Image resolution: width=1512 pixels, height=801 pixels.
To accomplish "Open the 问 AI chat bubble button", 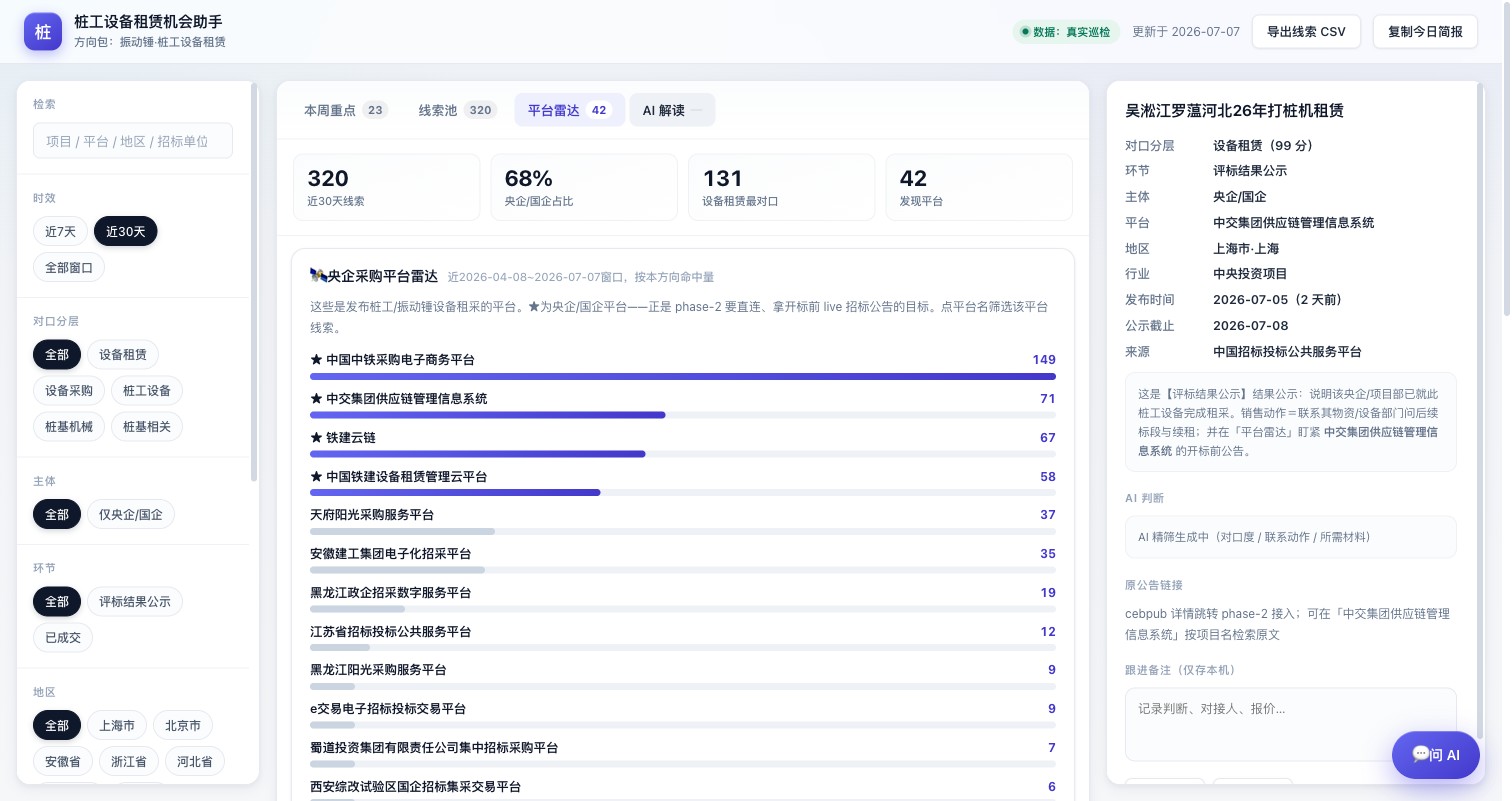I will coord(1436,755).
